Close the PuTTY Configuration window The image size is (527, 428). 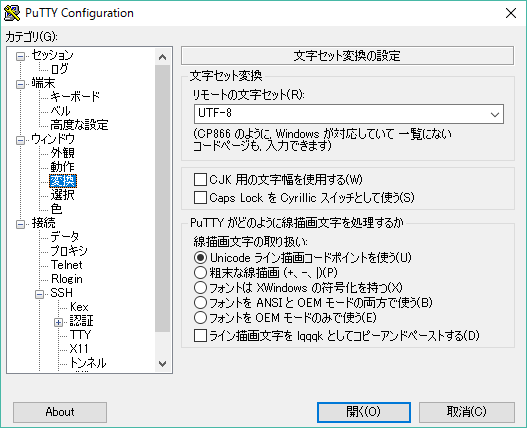[x=511, y=13]
